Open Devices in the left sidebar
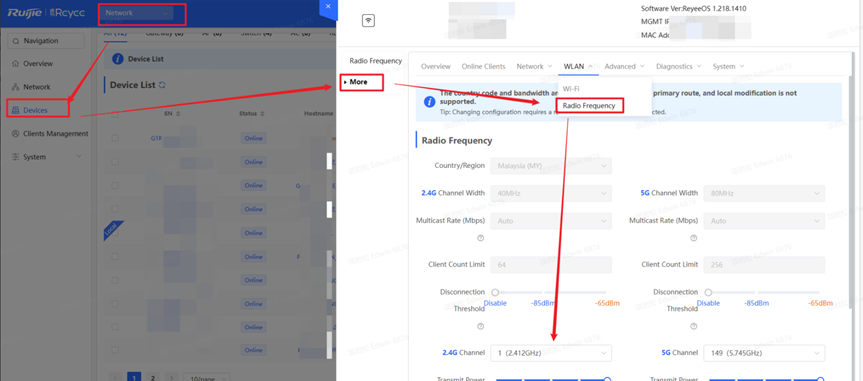Screen dimensions: 863x381 click(x=35, y=110)
